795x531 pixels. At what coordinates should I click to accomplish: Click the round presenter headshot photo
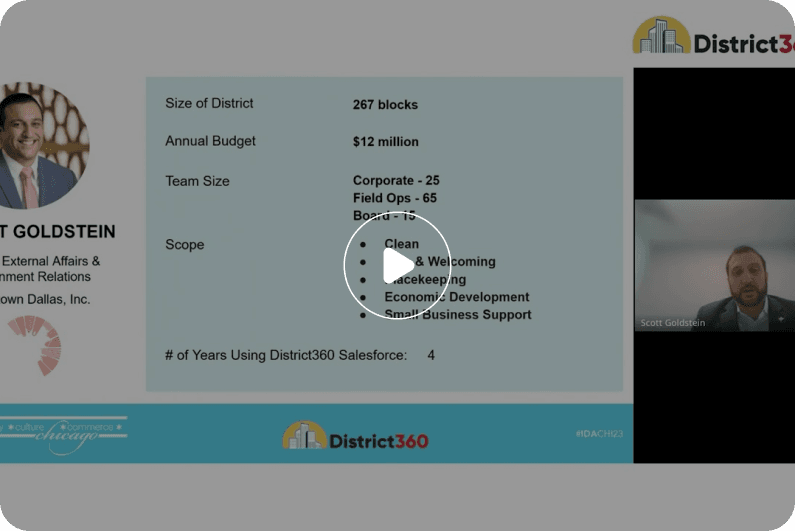(x=44, y=146)
